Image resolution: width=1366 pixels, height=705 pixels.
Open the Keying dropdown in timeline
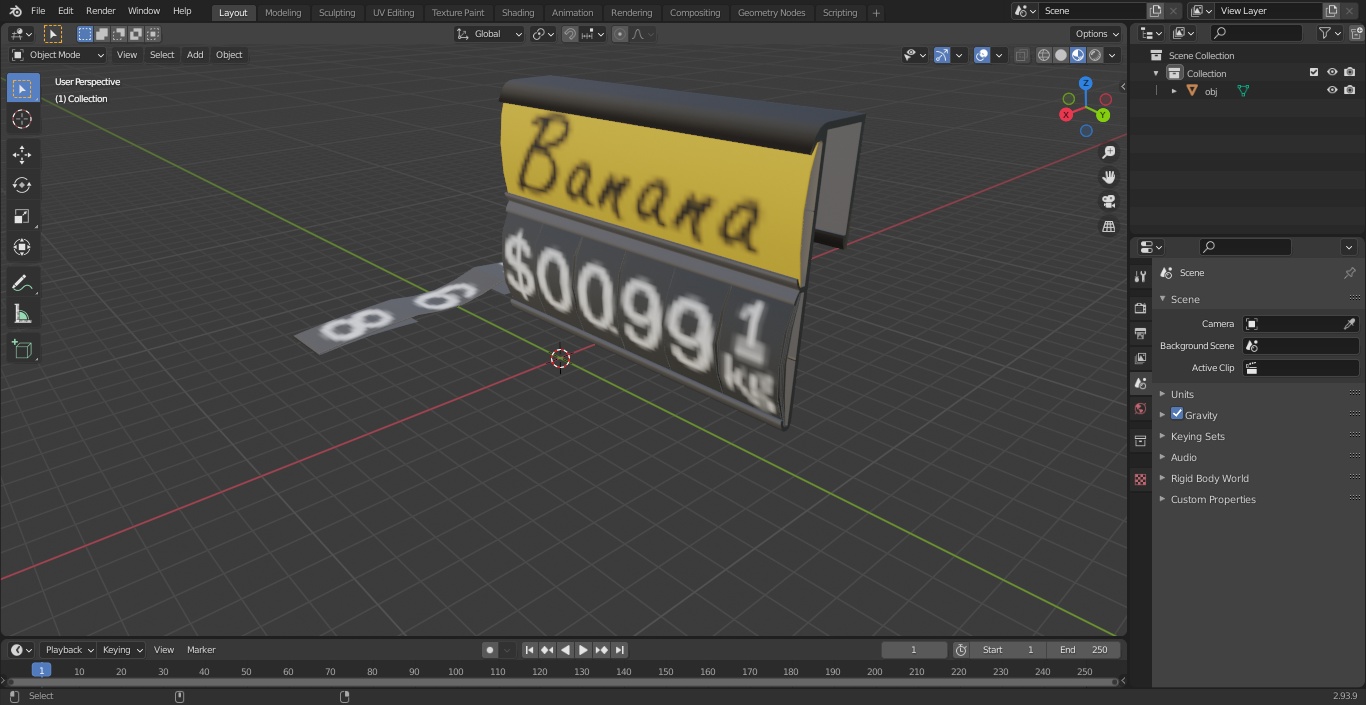[122, 650]
